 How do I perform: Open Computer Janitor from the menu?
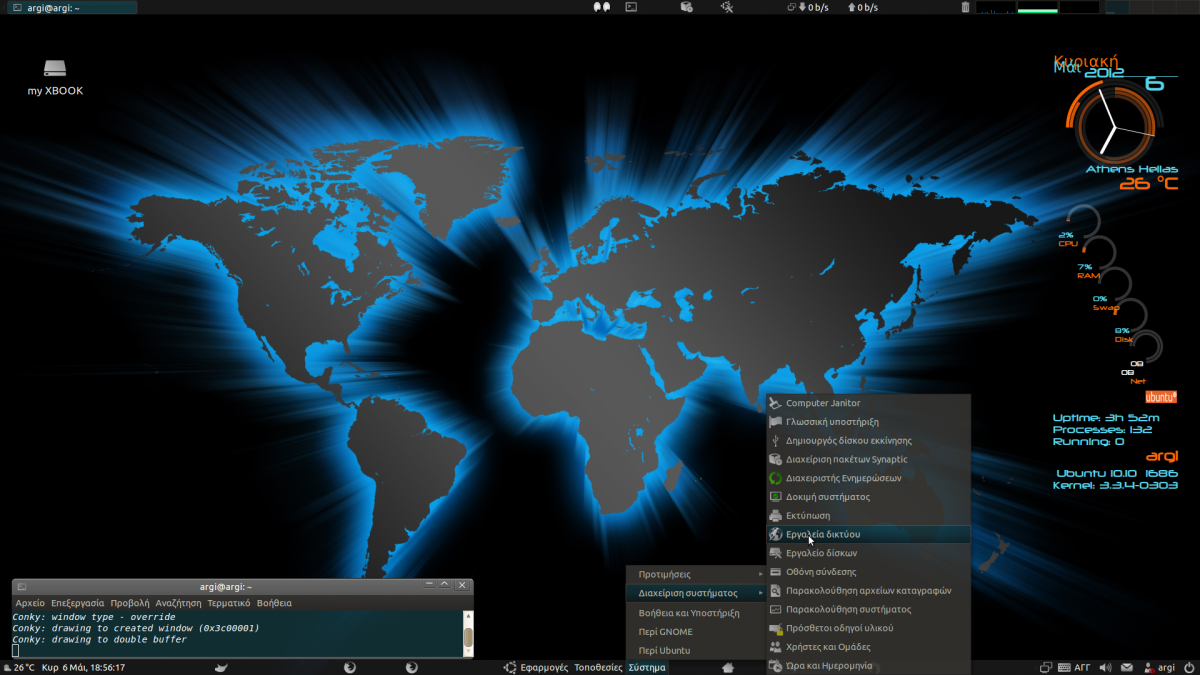point(868,403)
